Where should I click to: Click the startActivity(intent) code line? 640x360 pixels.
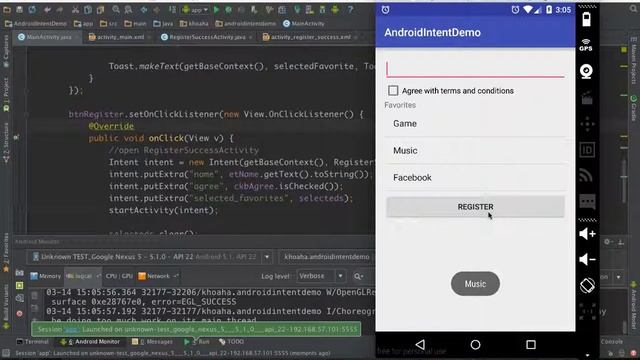pos(163,210)
